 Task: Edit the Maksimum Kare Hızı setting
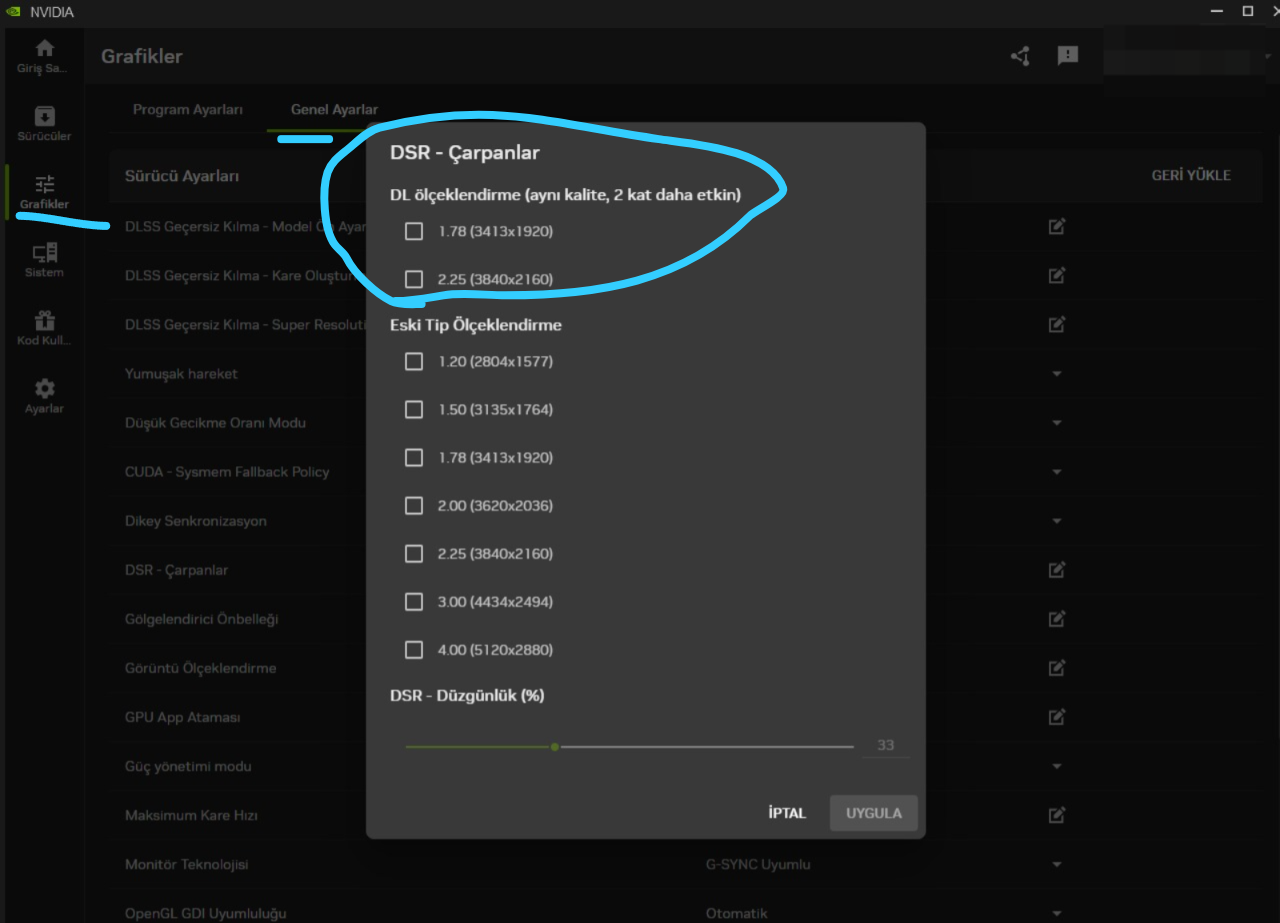click(1057, 815)
